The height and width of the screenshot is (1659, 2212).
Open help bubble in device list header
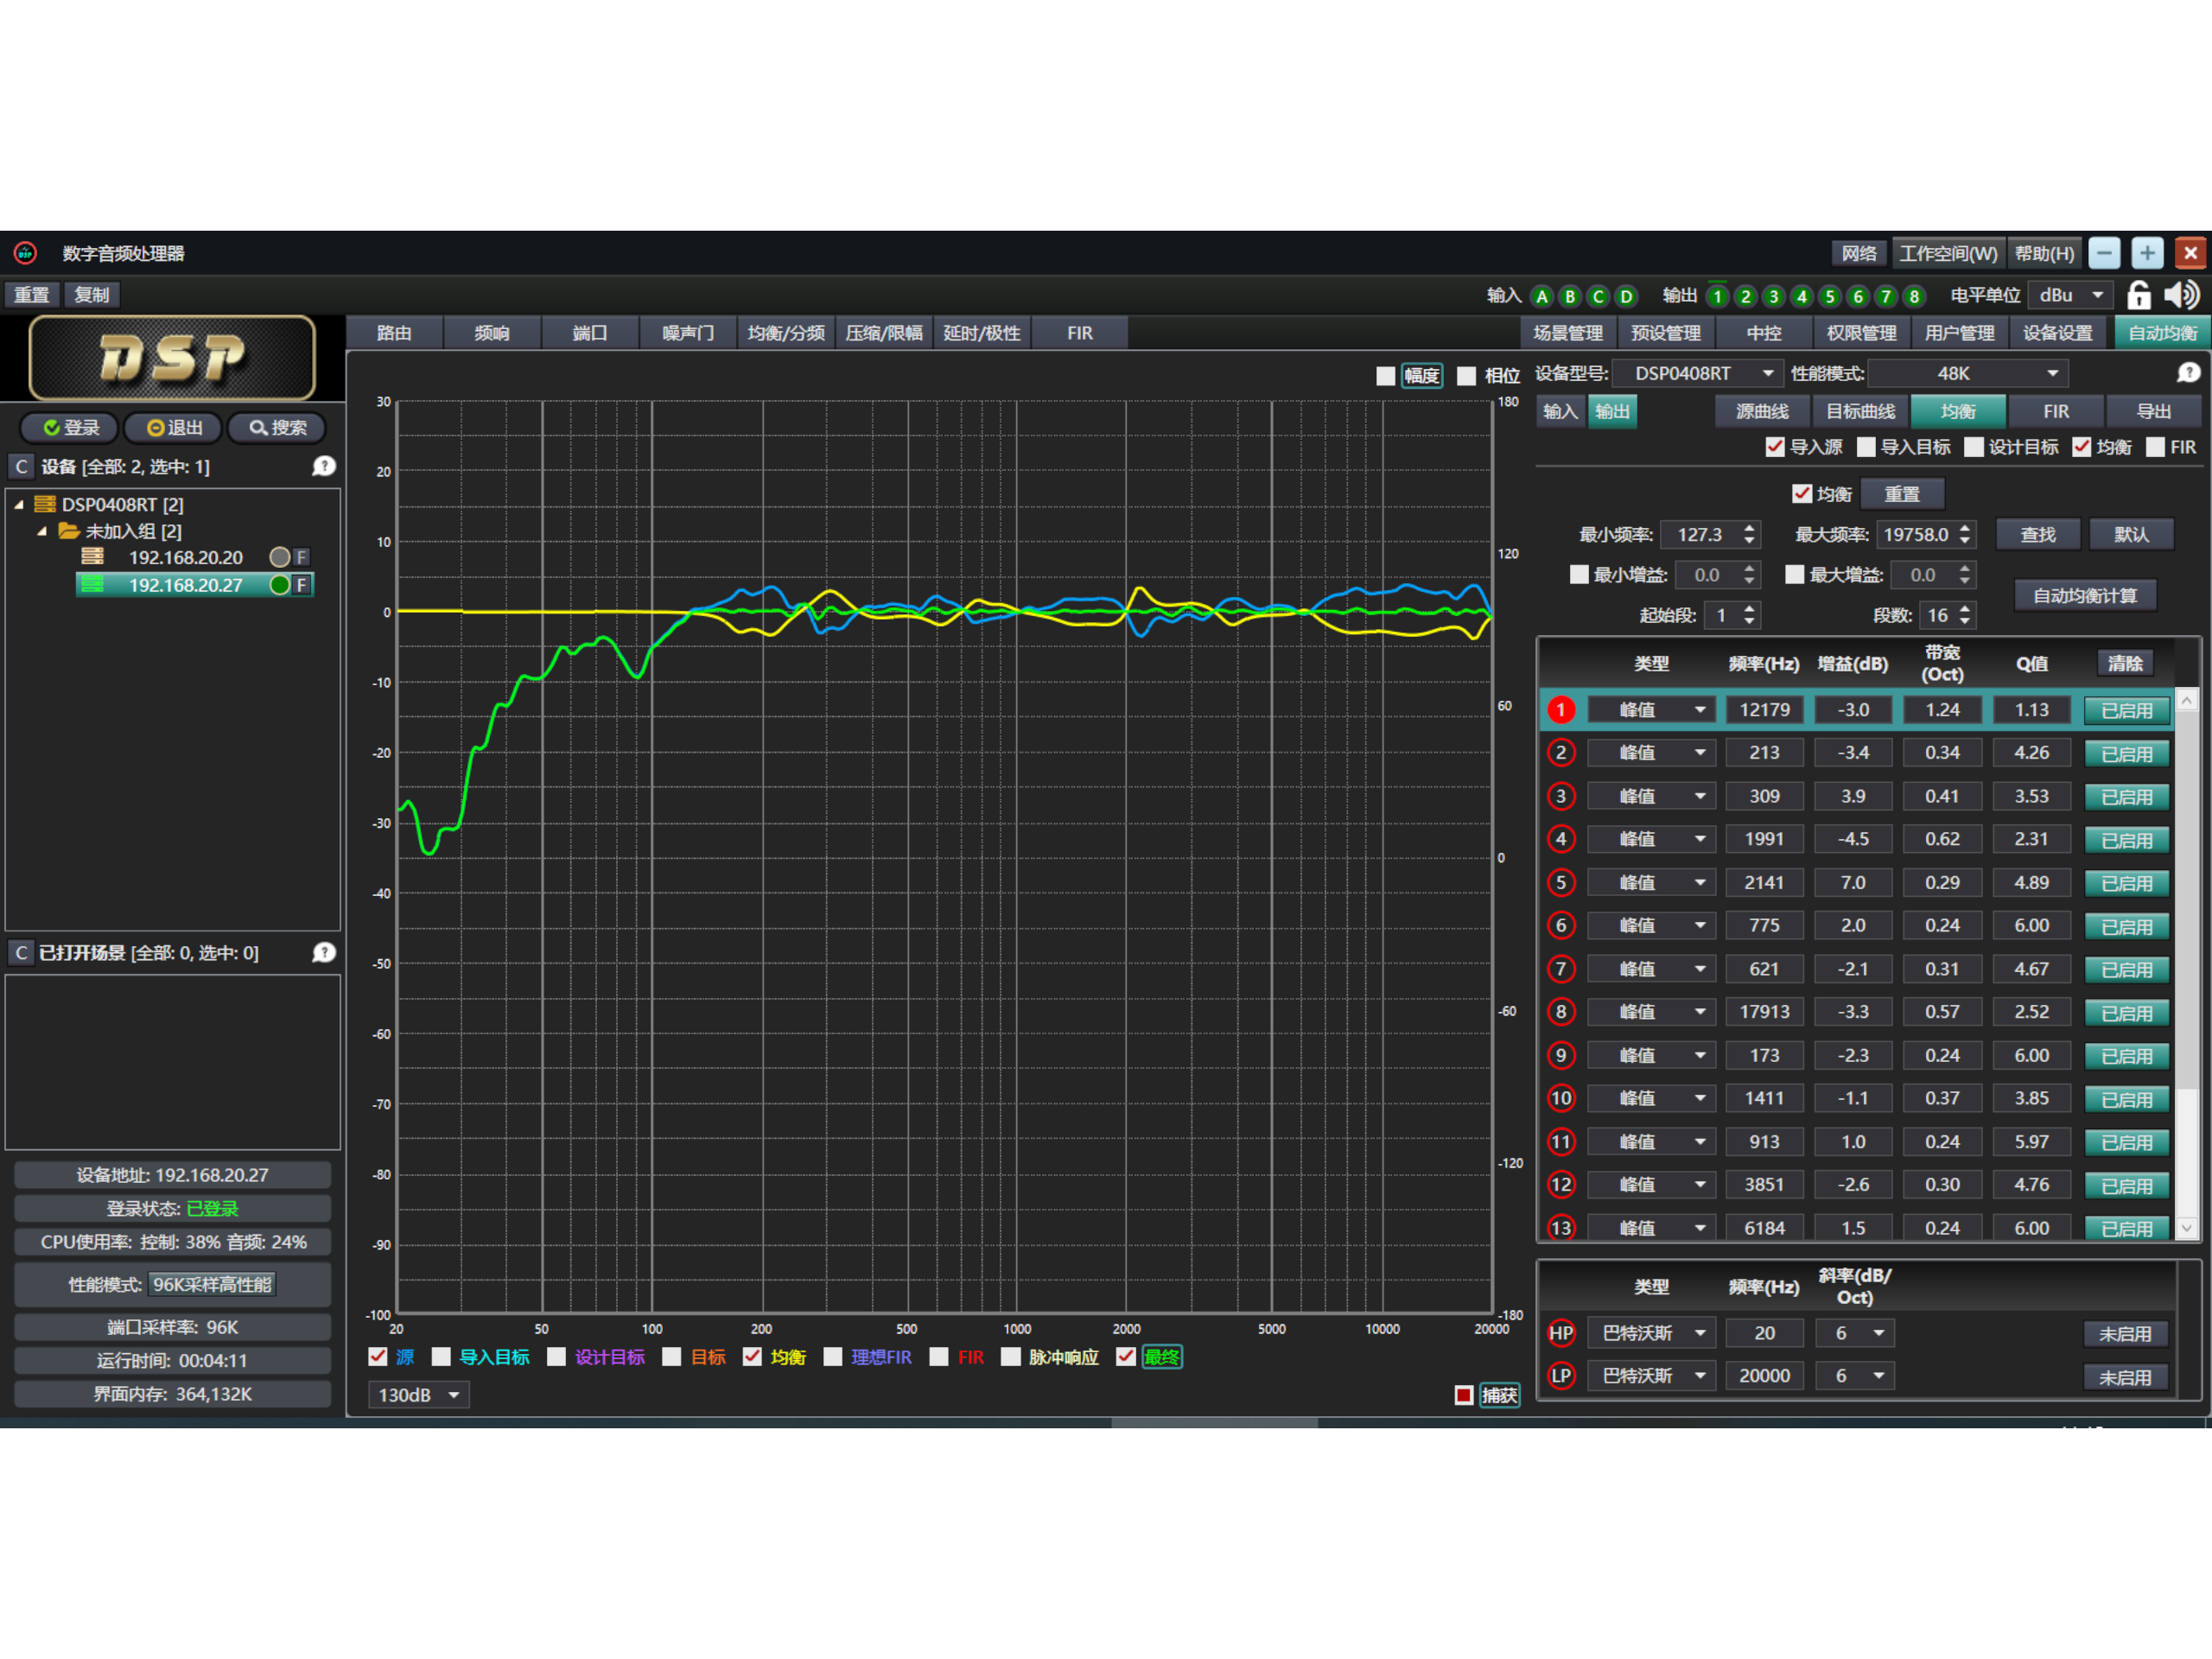coord(324,466)
